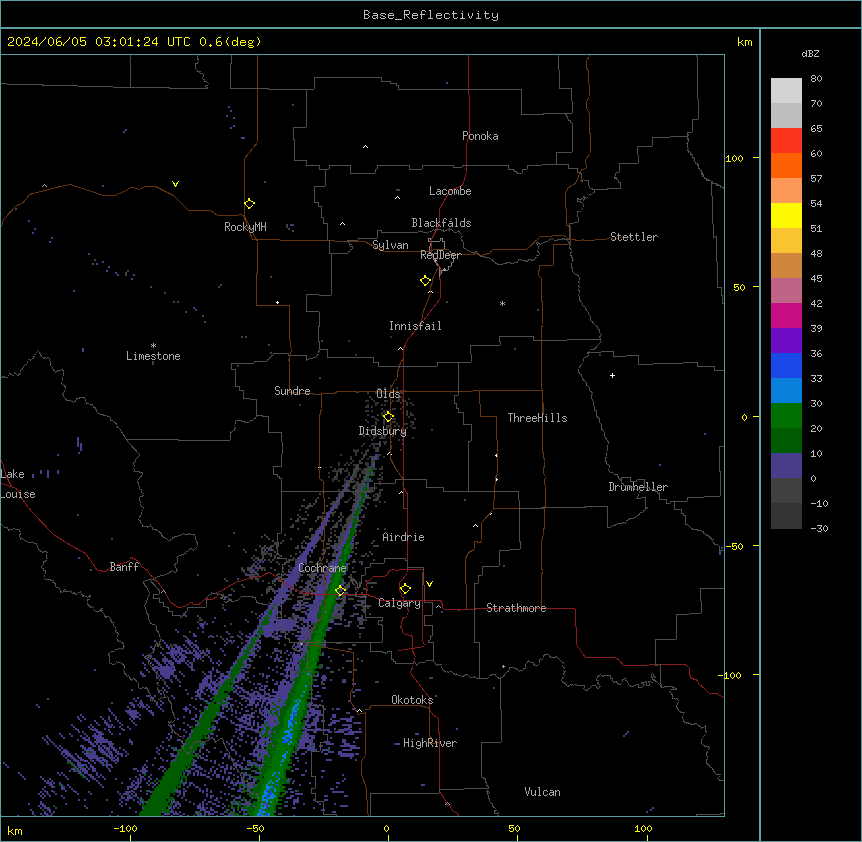Image resolution: width=862 pixels, height=842 pixels.
Task: Click the yellow V marker west of RockyMH
Action: point(175,184)
